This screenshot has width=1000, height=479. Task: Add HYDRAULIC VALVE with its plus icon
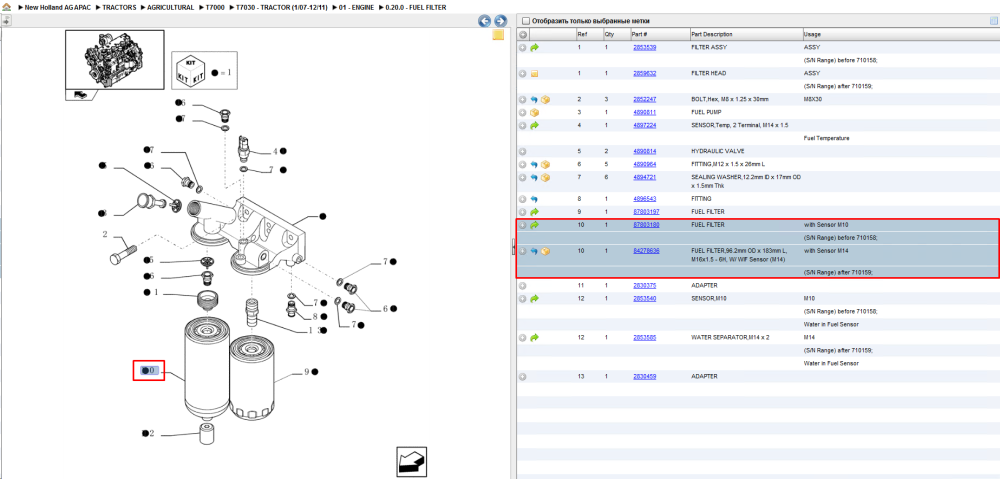click(x=522, y=151)
